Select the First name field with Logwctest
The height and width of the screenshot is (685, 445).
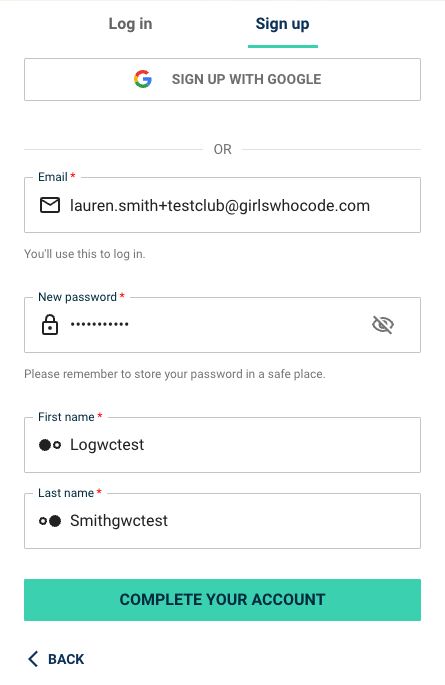[x=222, y=445]
